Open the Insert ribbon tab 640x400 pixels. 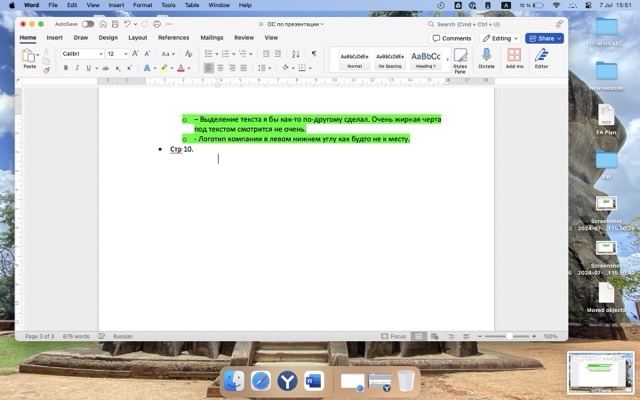coord(54,37)
